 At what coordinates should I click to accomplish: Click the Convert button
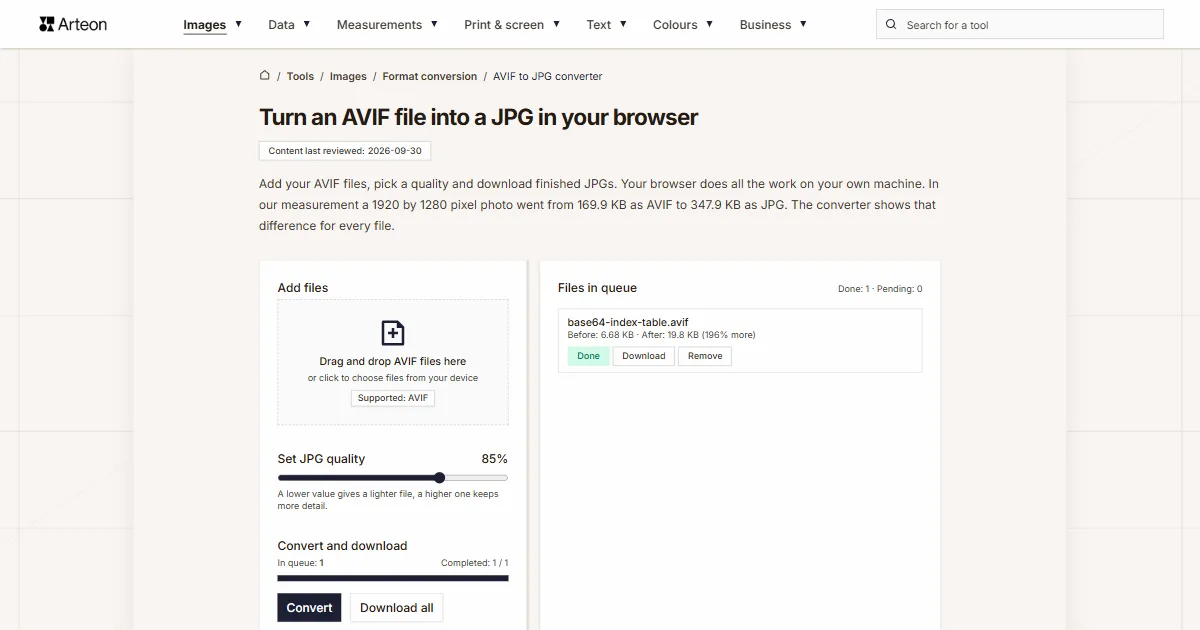(x=309, y=607)
